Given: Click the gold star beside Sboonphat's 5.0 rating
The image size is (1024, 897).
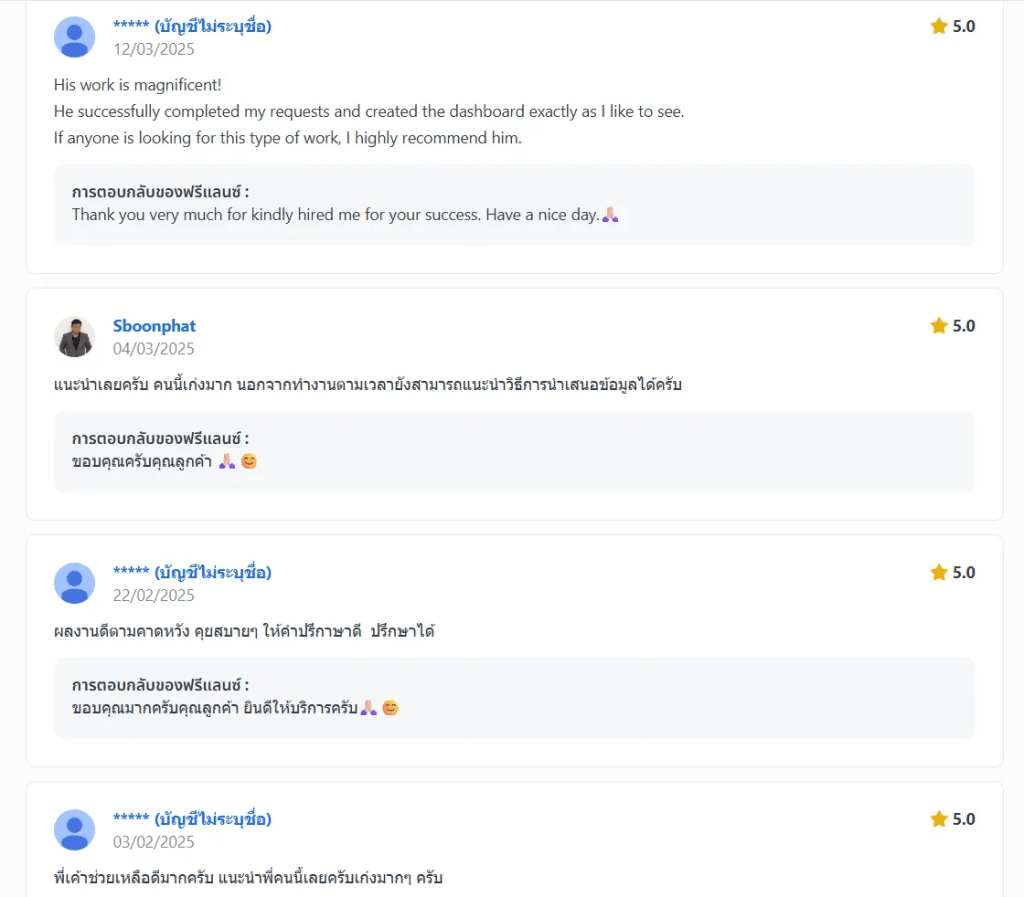Looking at the screenshot, I should coord(939,326).
